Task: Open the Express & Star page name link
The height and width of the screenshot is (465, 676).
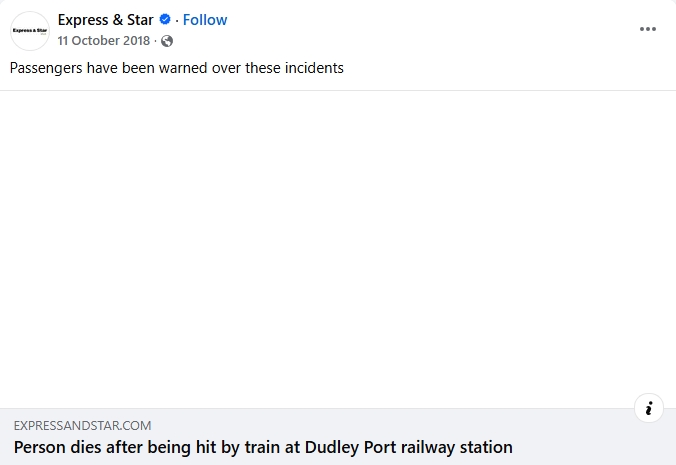Action: [105, 20]
